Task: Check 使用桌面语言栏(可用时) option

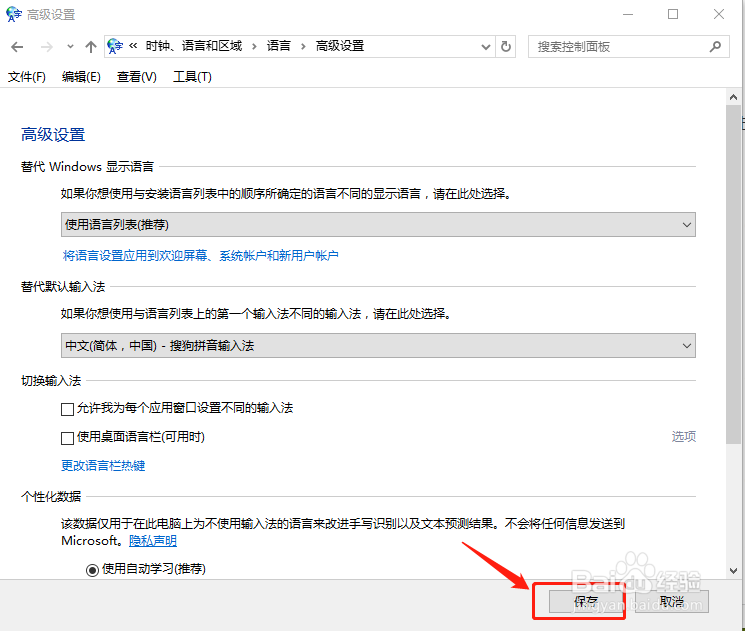Action: click(x=67, y=438)
